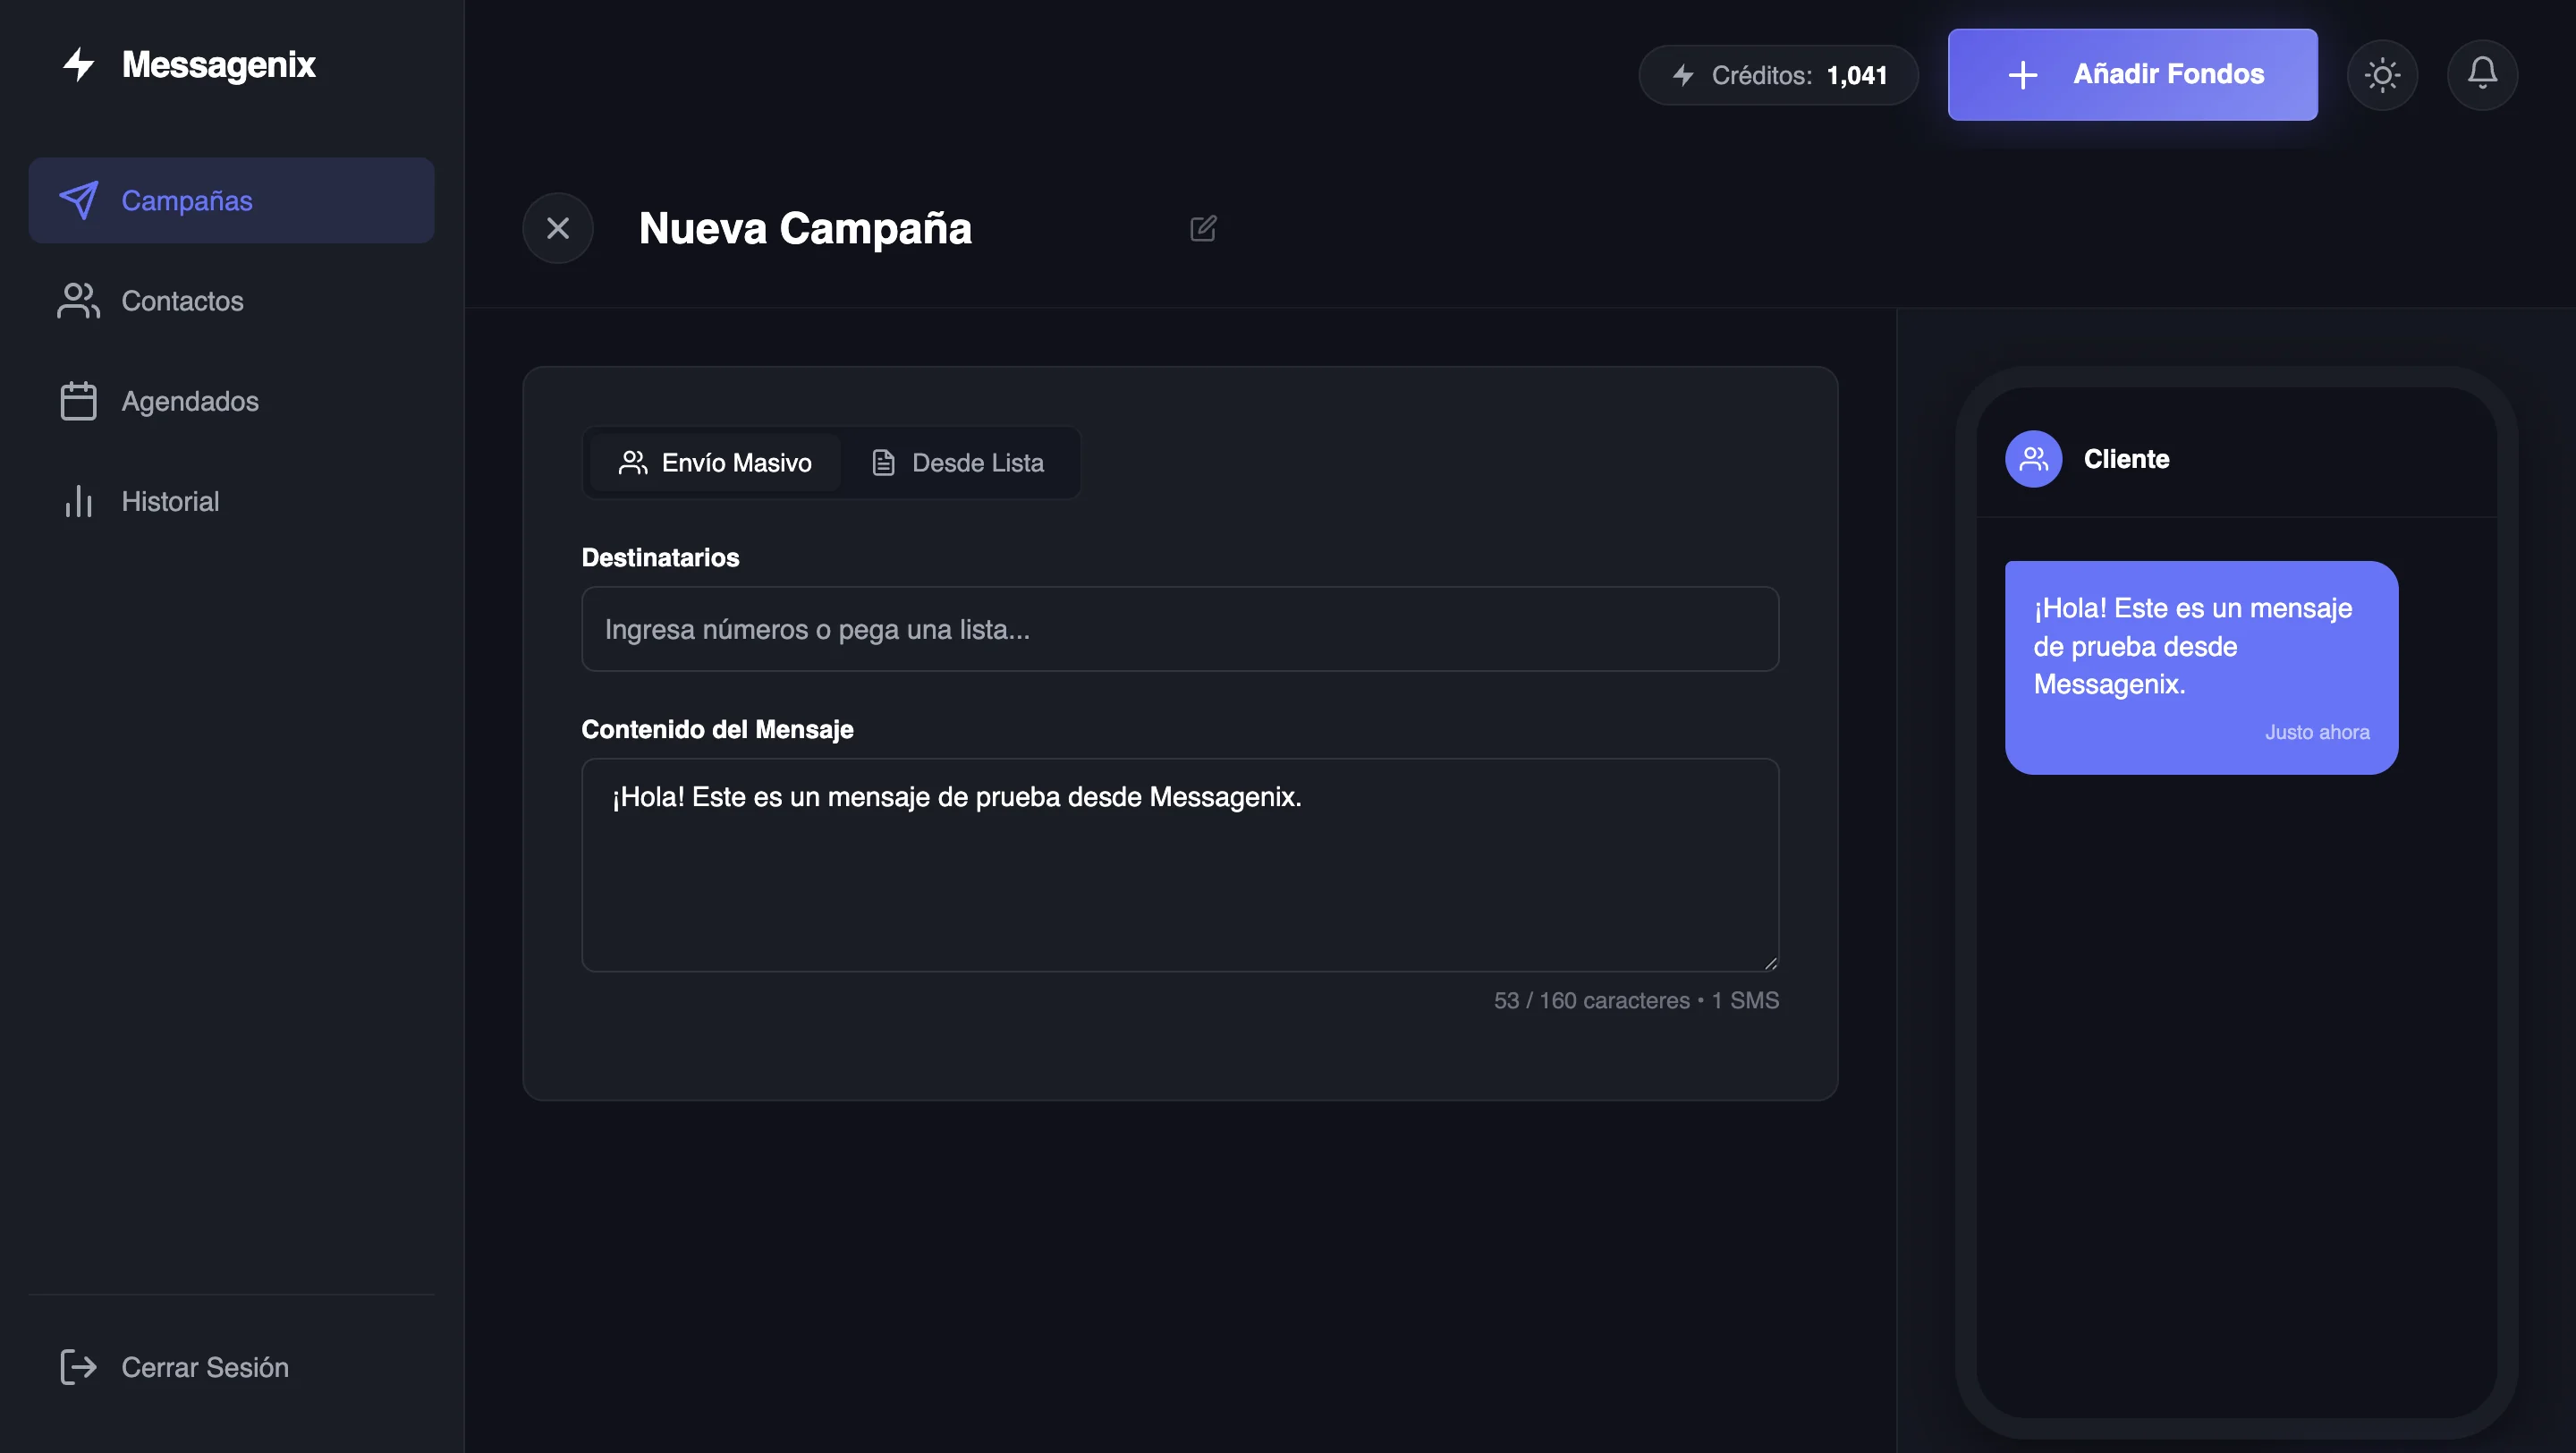Click the logout icon beside Cerrar Sesión
Screen dimensions: 2576x1453
point(78,1367)
